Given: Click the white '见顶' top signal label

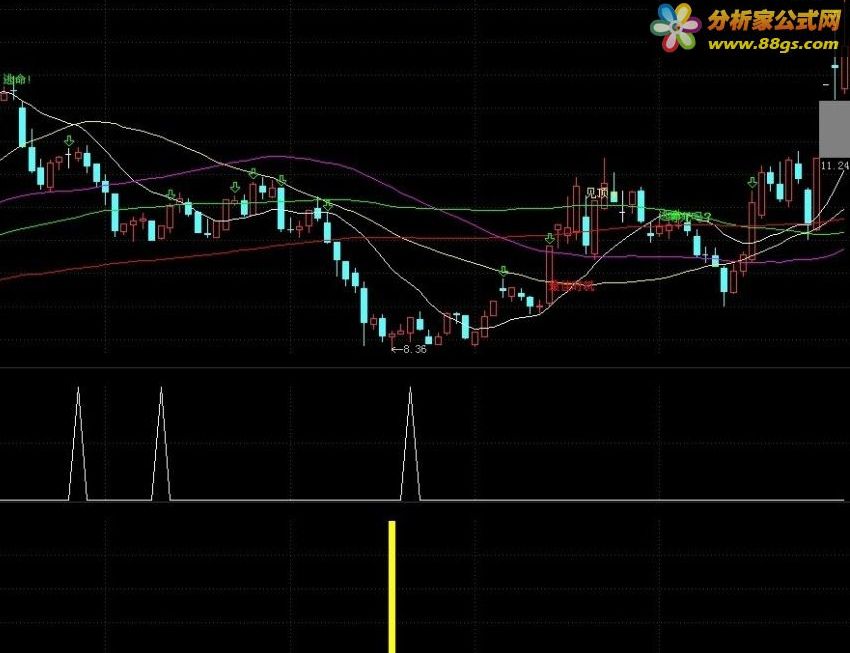Looking at the screenshot, I should coord(597,193).
